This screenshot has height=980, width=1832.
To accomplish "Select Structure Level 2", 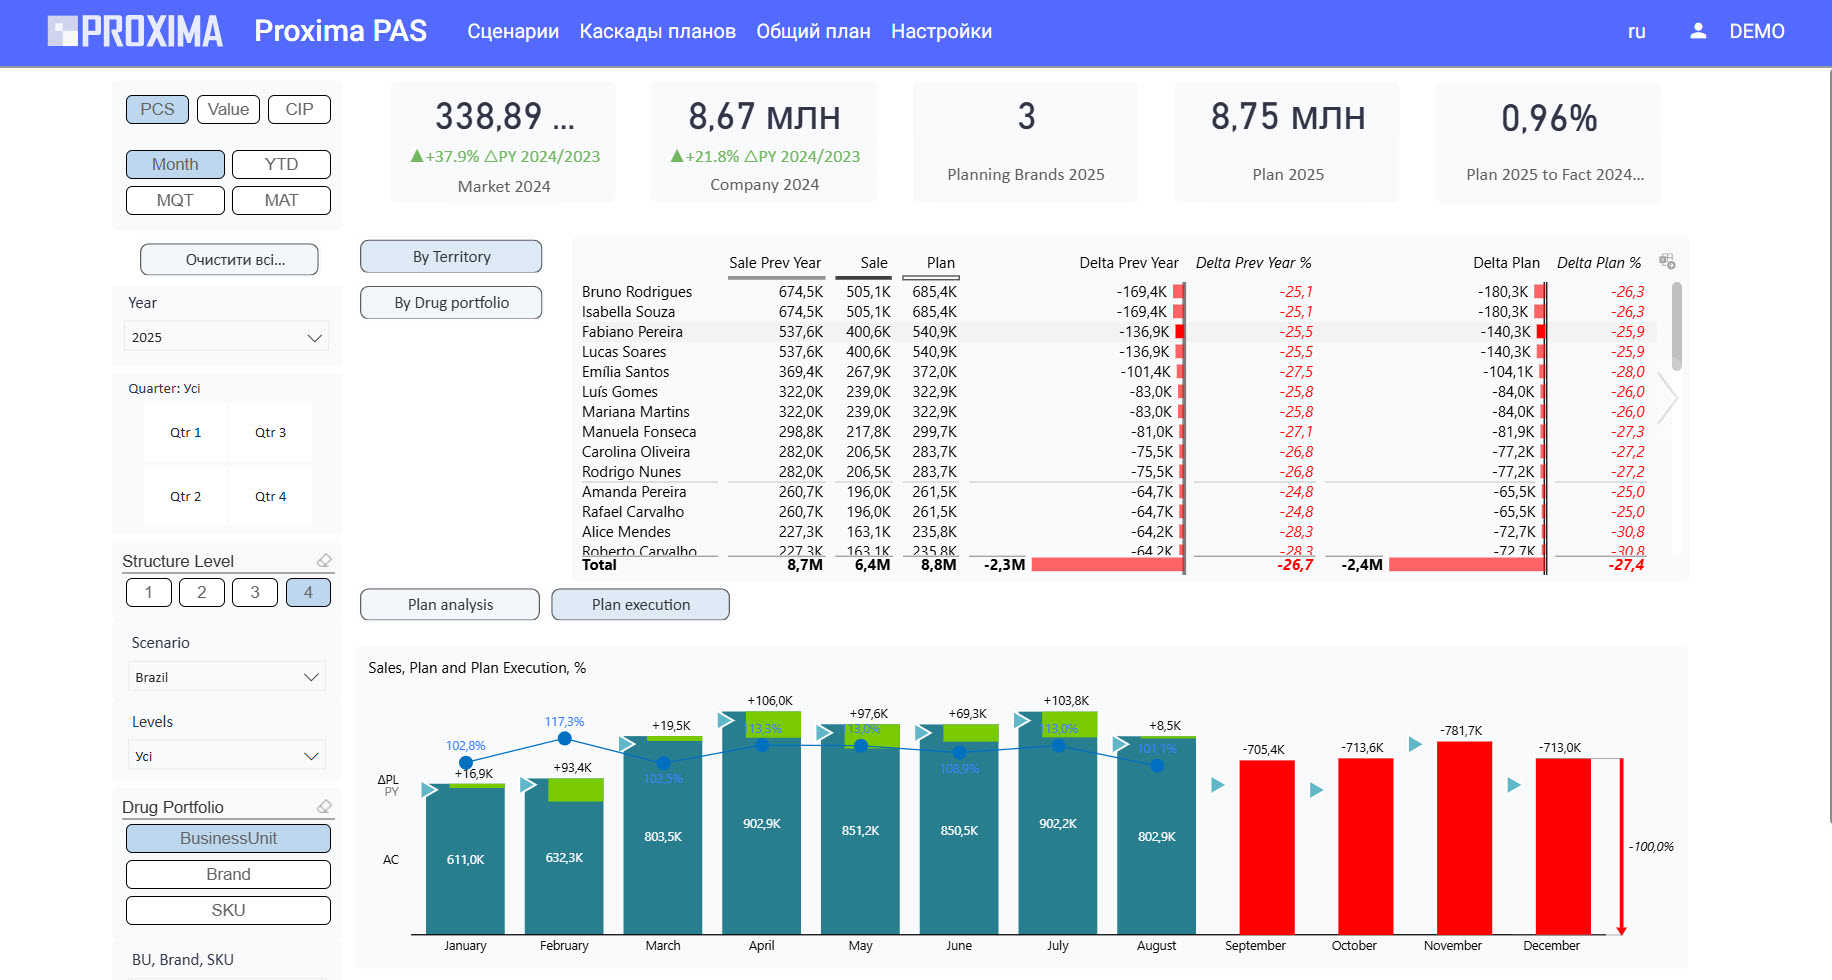I will click(x=202, y=592).
